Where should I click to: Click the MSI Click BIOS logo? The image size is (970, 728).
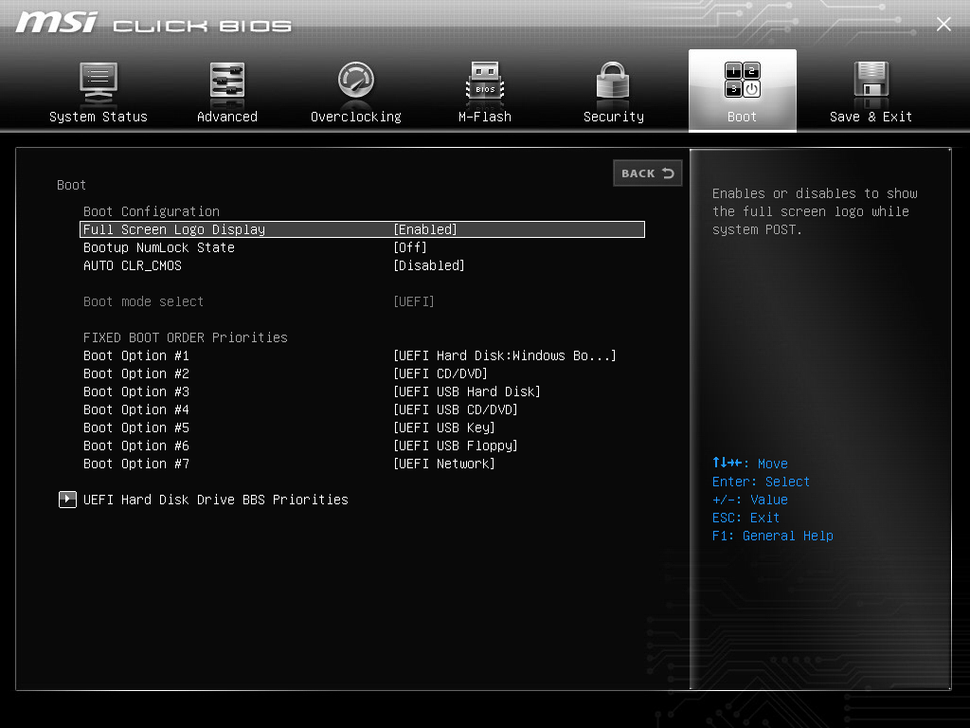[x=153, y=23]
